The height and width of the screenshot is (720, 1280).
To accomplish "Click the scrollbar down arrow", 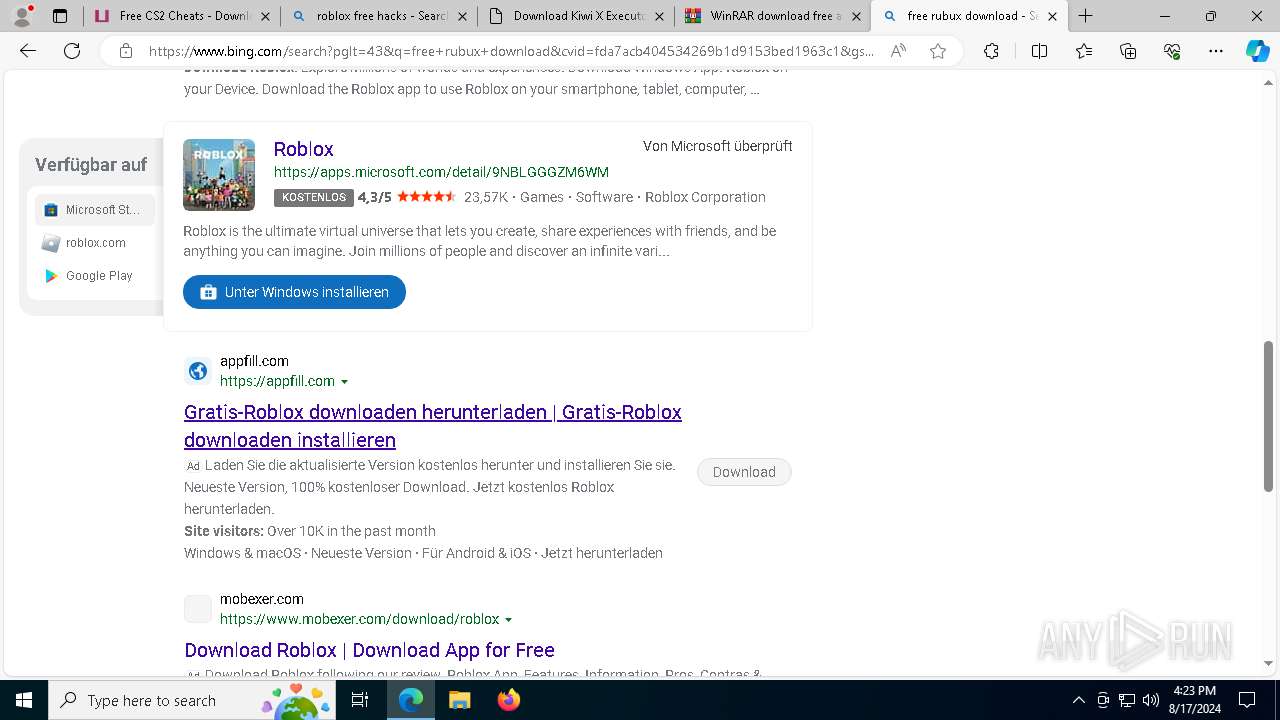I will 1269,663.
